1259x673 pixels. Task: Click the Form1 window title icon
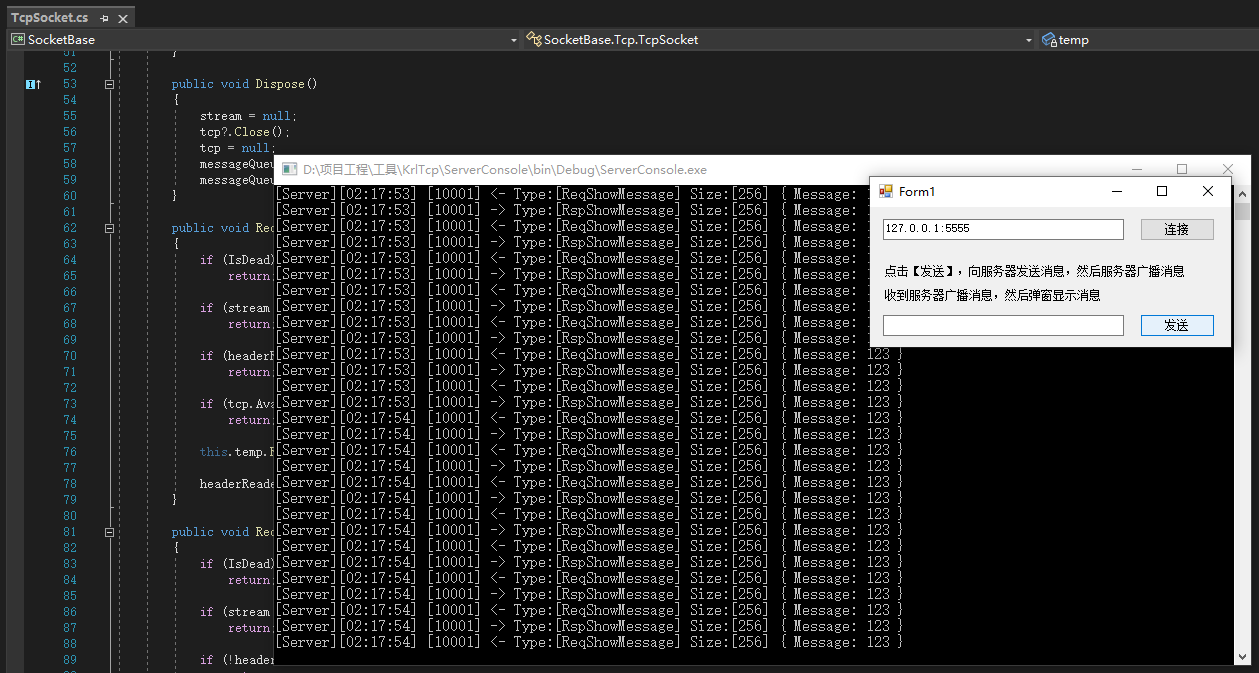click(x=885, y=191)
